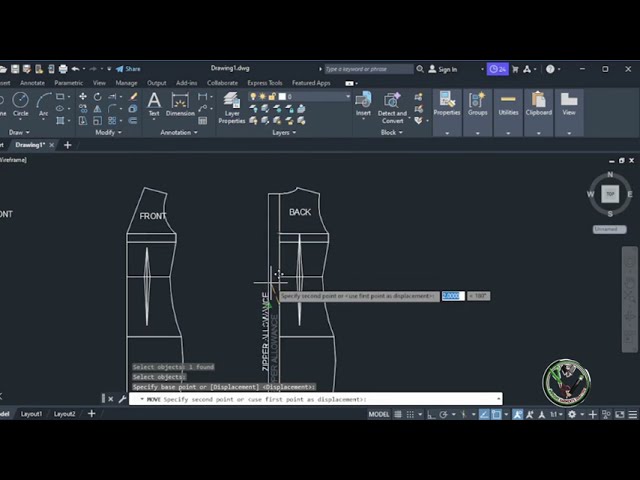Viewport: 640px width, 480px height.
Task: Open the Autodesk App Store cart icon
Action: click(x=515, y=69)
